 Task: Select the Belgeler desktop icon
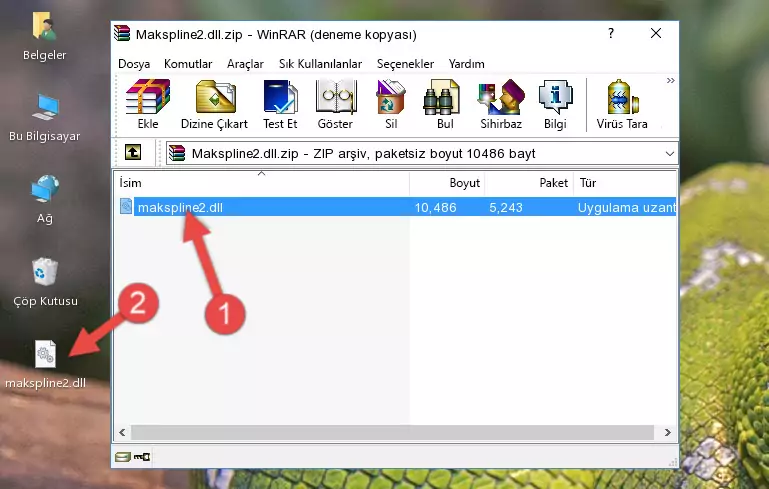pyautogui.click(x=44, y=36)
